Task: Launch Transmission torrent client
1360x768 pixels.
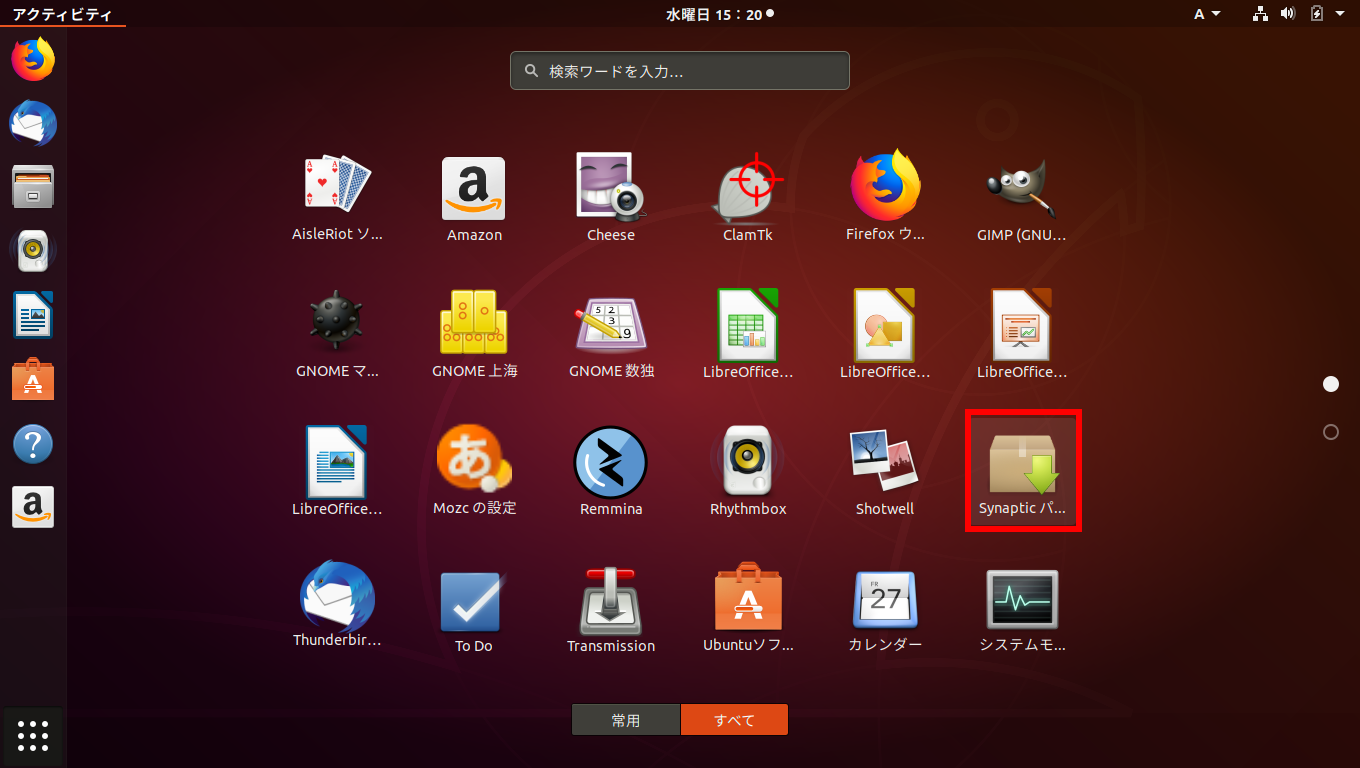Action: coord(610,608)
